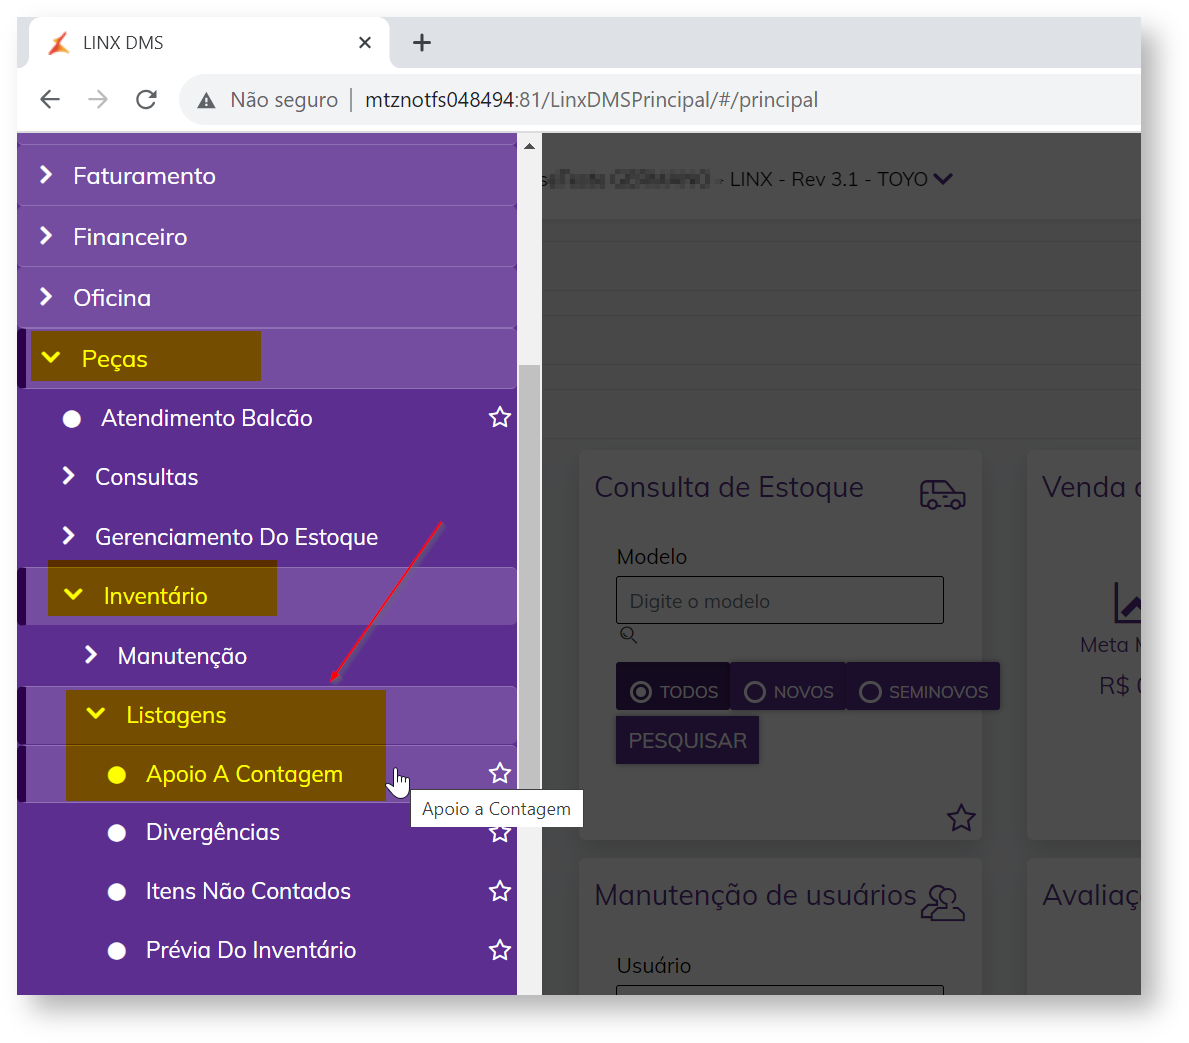Collapse the Peças menu section
Screen dimensions: 1189x1043
(x=267, y=359)
